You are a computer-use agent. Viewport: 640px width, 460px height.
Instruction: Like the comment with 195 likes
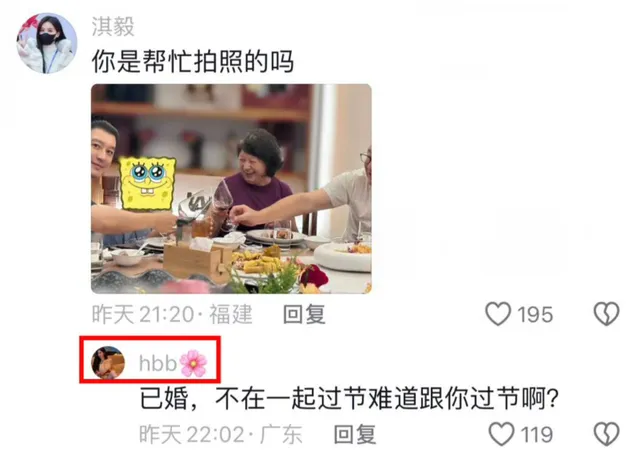(498, 314)
